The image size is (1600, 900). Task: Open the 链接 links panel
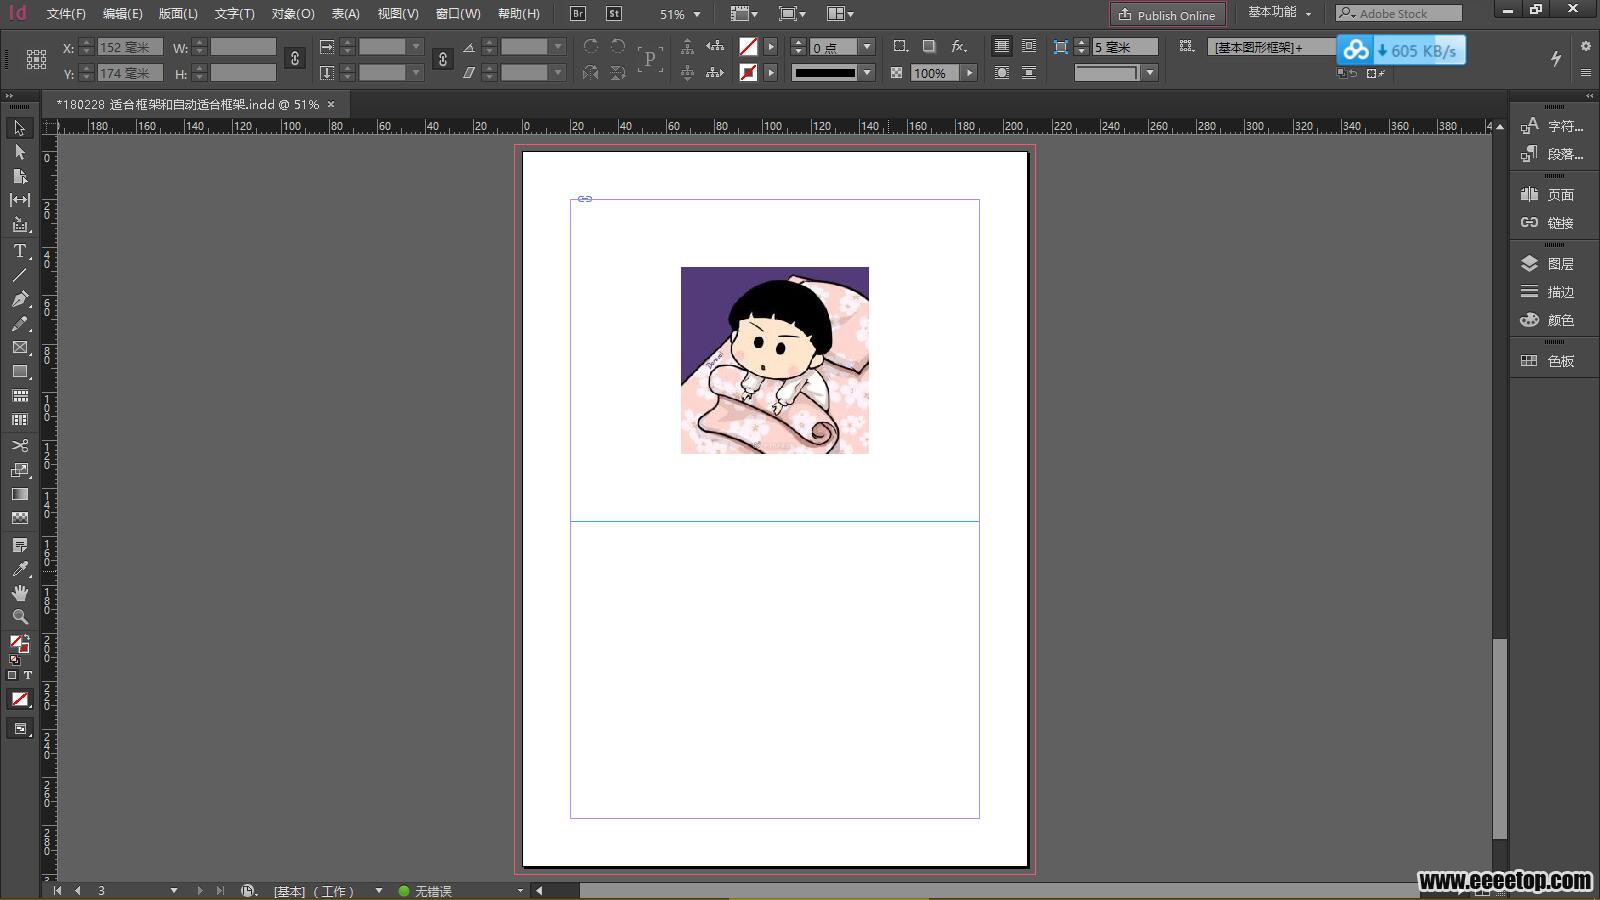(x=1550, y=223)
